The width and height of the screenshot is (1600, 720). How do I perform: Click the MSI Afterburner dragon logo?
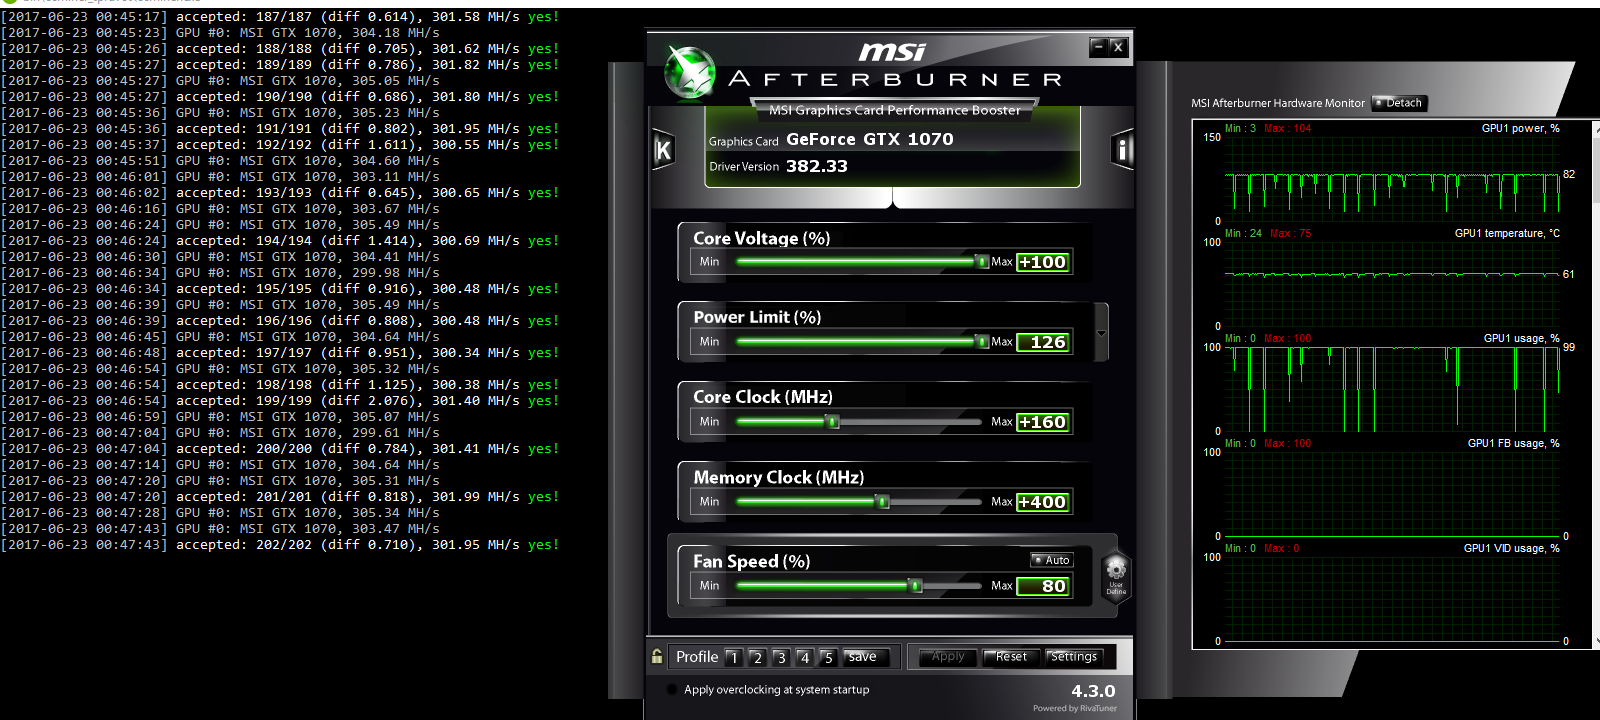point(690,73)
